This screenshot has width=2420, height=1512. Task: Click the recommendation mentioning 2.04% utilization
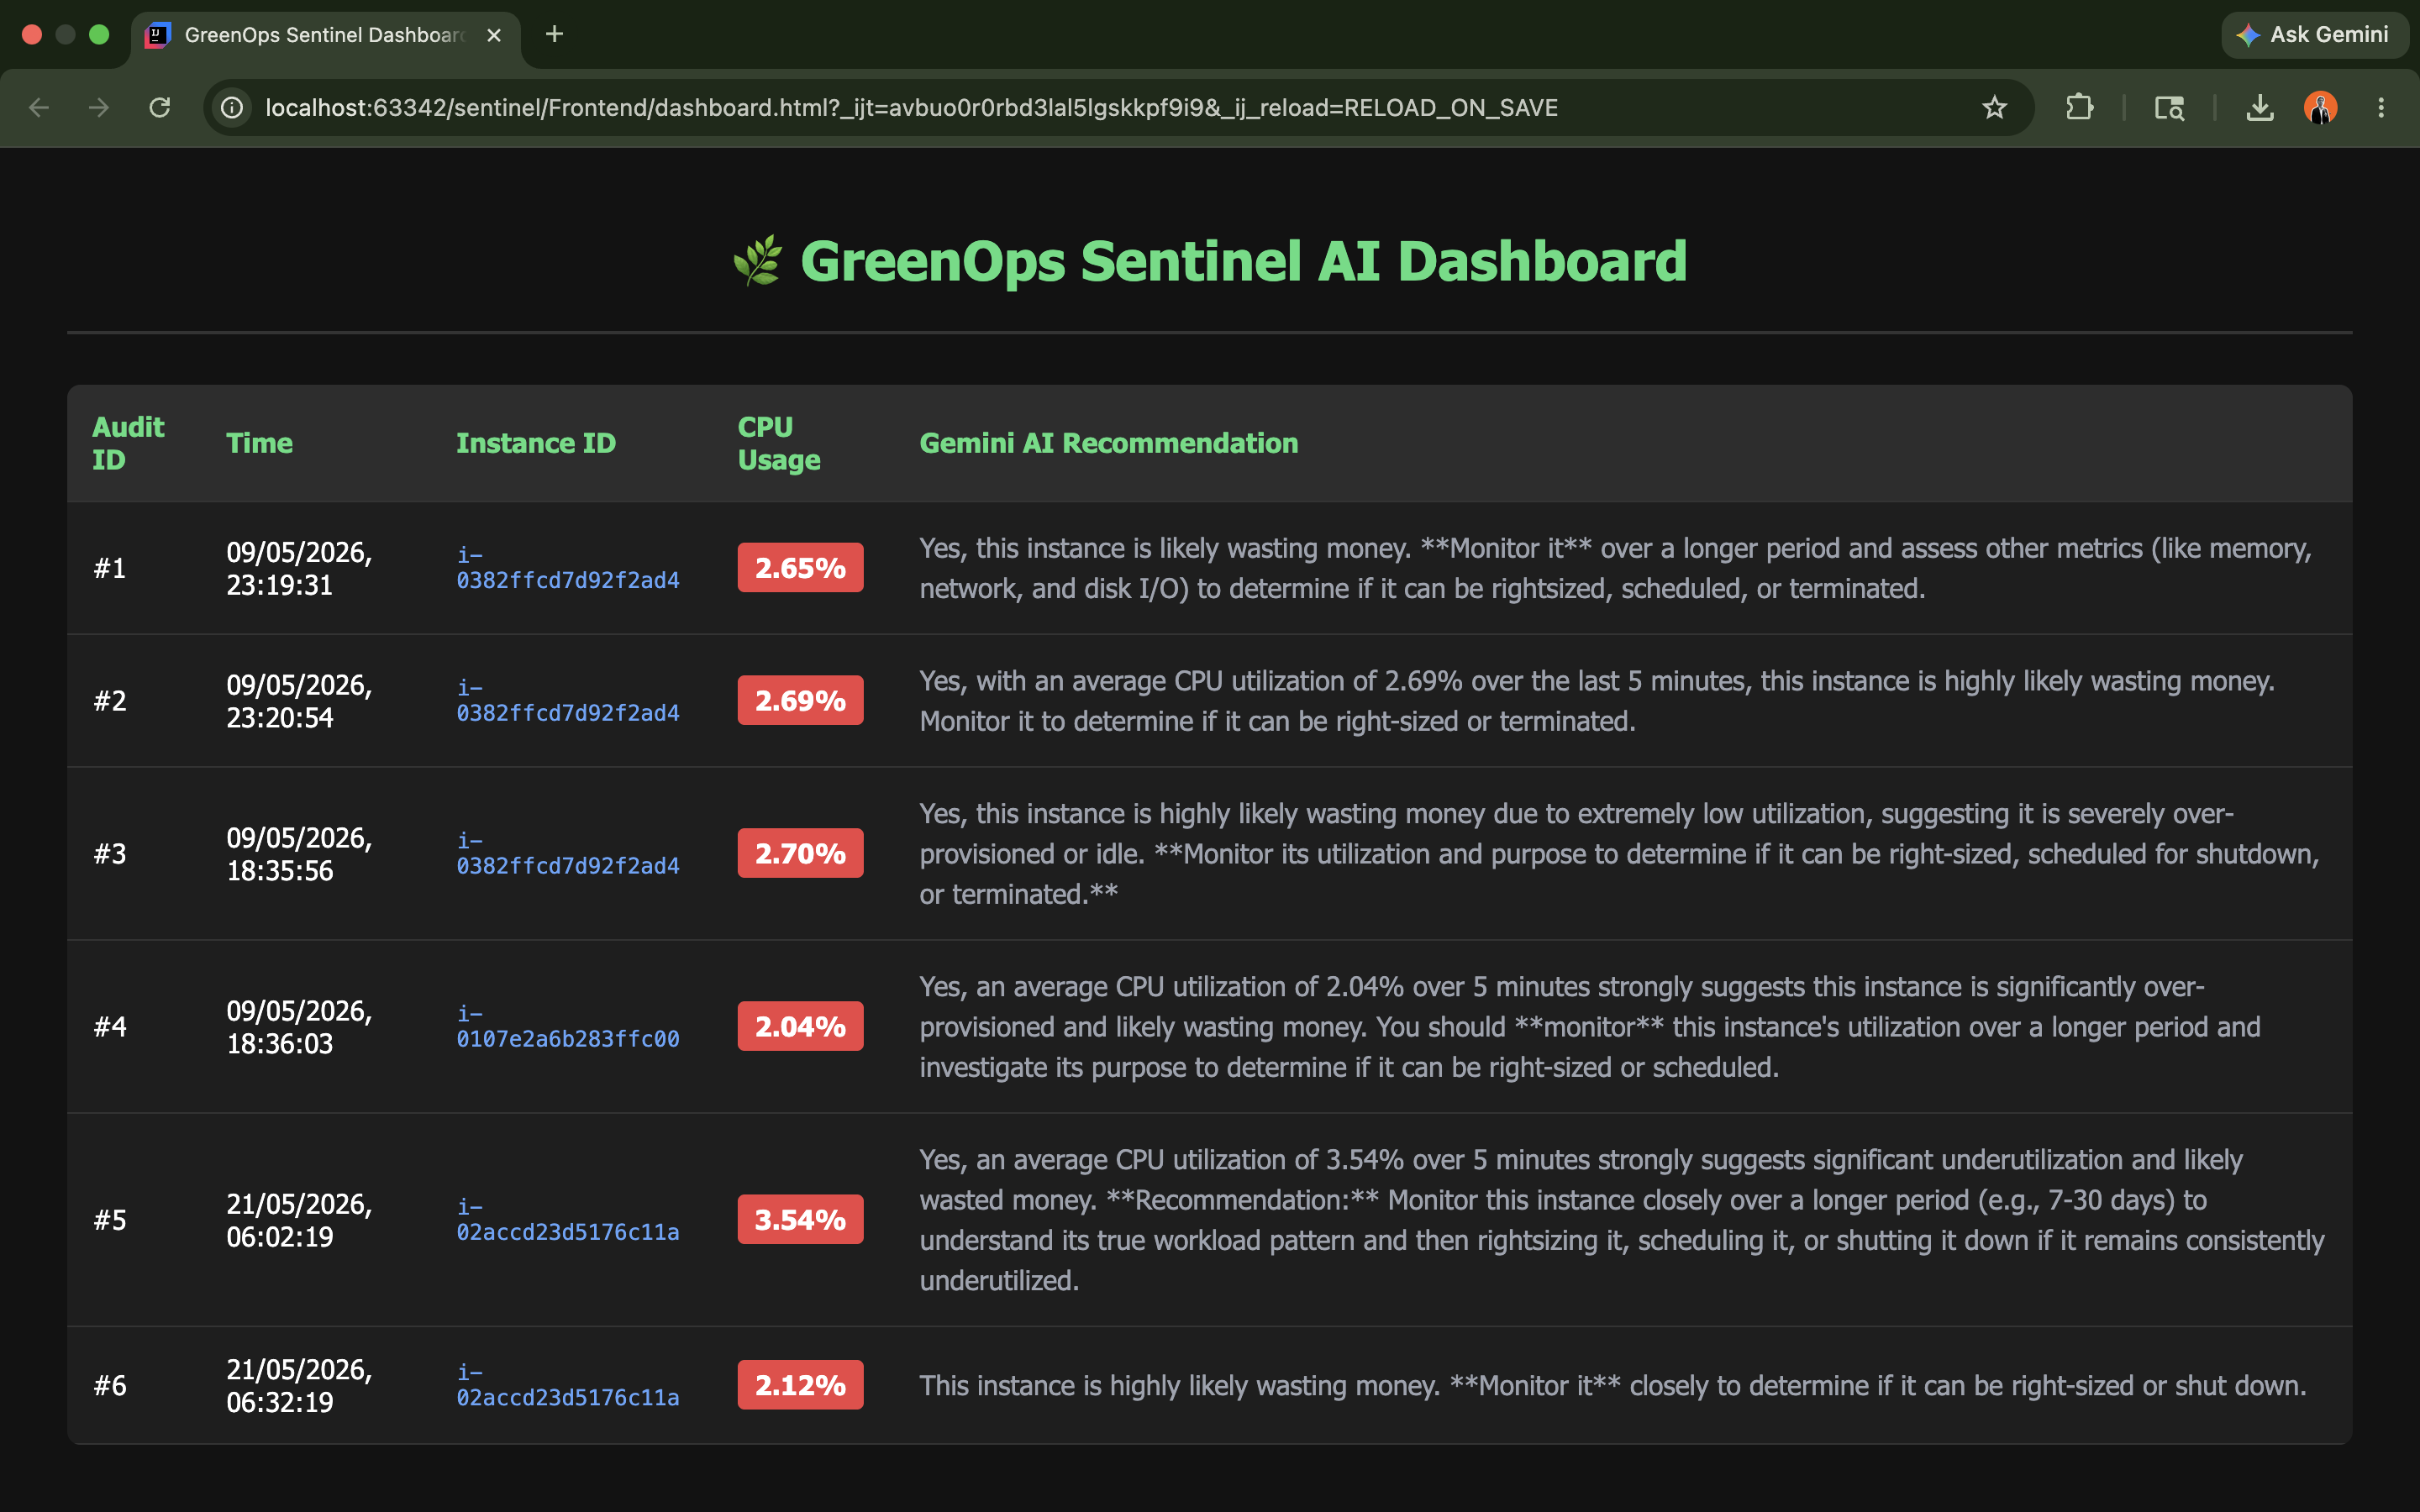[1590, 1027]
